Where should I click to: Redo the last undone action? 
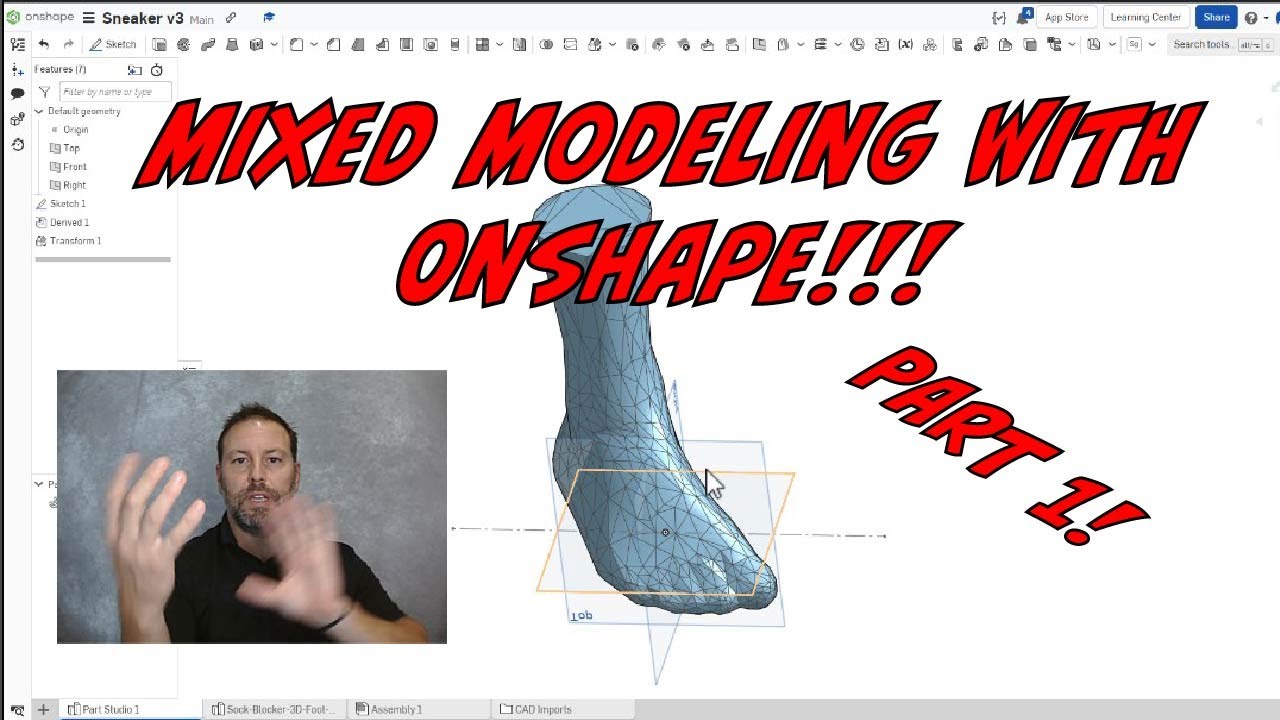click(68, 44)
